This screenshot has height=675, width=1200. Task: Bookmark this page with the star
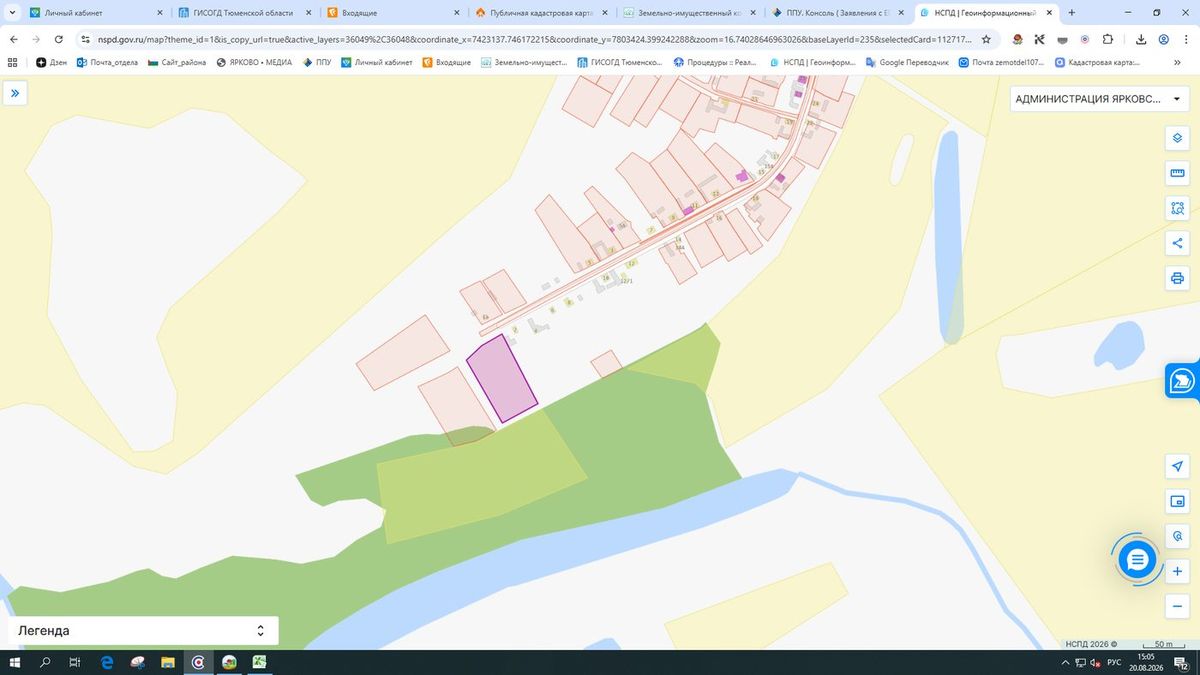click(986, 39)
